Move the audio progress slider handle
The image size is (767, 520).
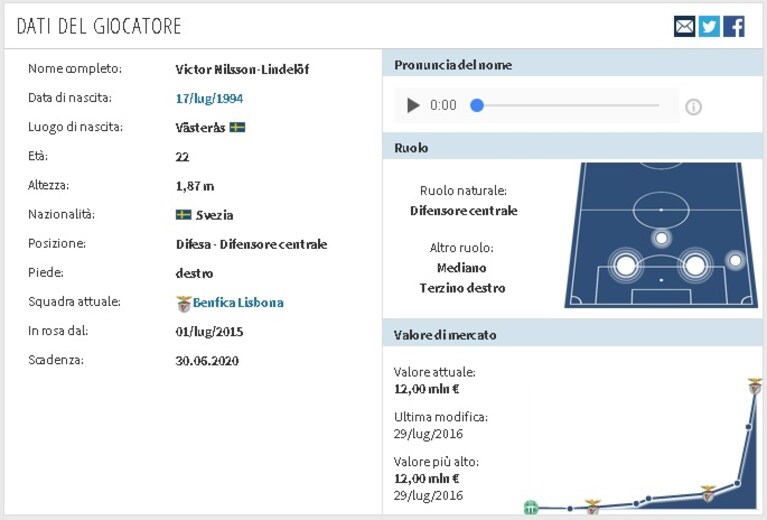[x=477, y=105]
